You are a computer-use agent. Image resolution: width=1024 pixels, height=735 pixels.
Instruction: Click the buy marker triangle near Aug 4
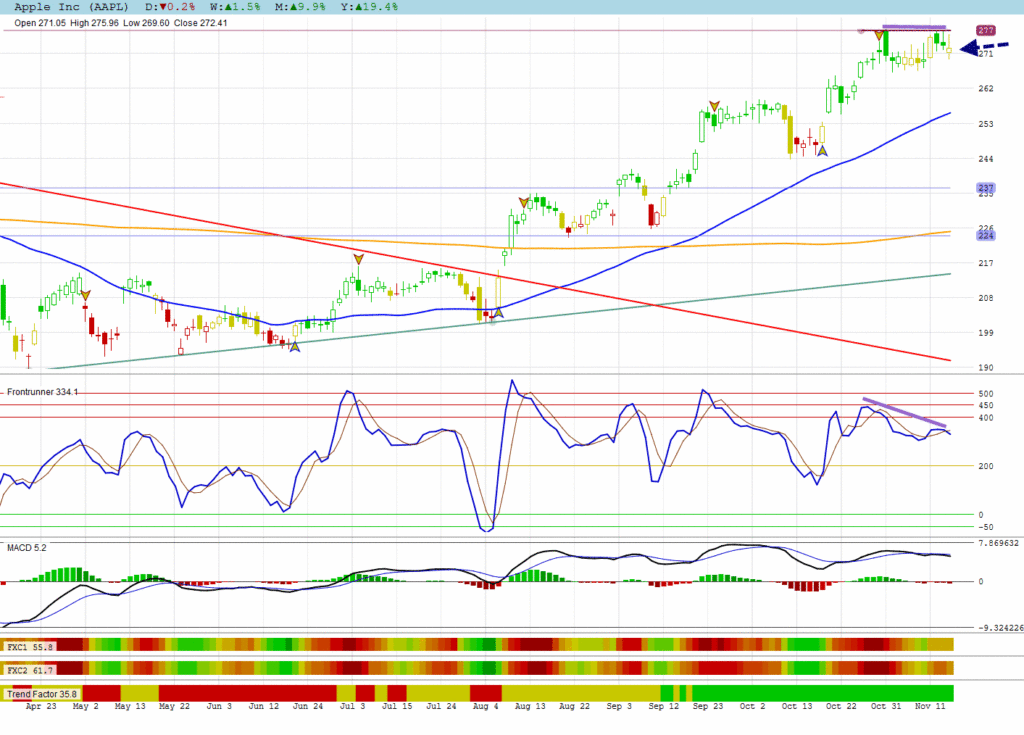tap(498, 313)
